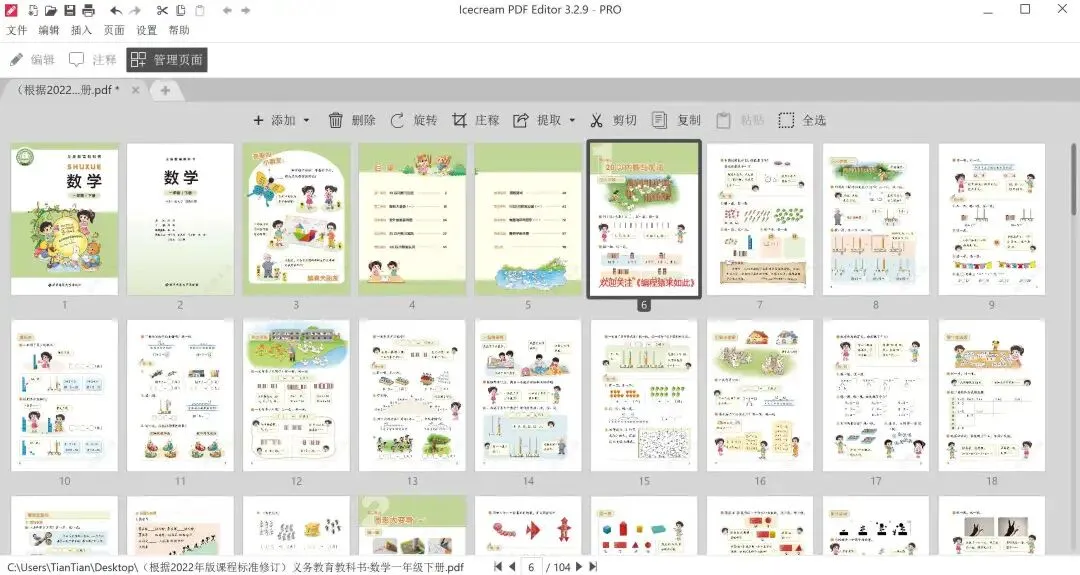This screenshot has height=575, width=1080.
Task: Select page 1 cover thumbnail
Action: 65,219
